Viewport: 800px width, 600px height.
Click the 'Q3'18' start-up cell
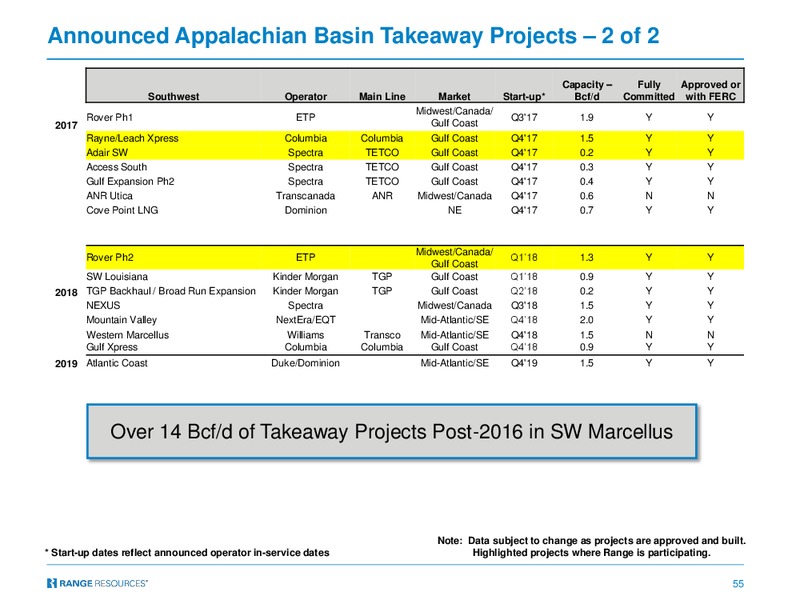524,305
